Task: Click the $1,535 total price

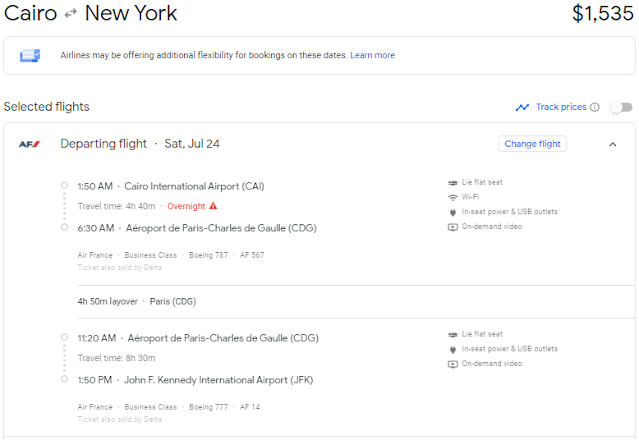Action: click(603, 13)
